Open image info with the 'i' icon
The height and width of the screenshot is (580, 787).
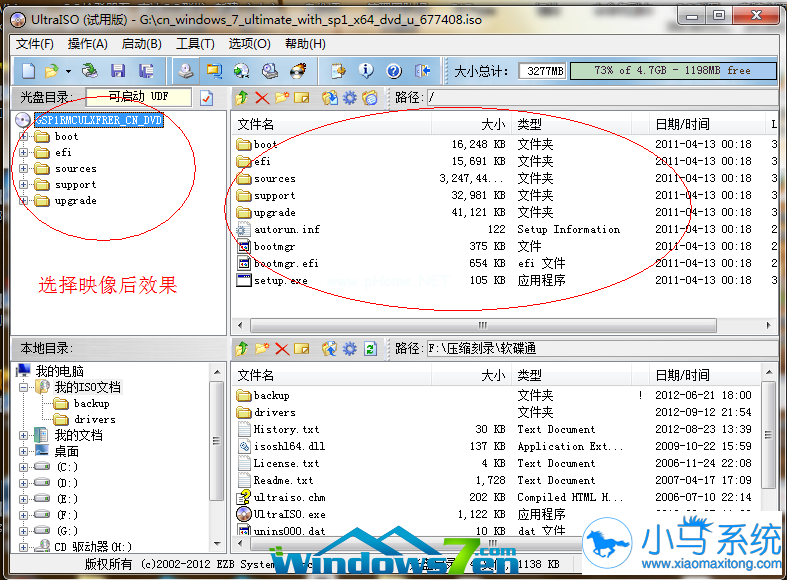click(x=366, y=71)
